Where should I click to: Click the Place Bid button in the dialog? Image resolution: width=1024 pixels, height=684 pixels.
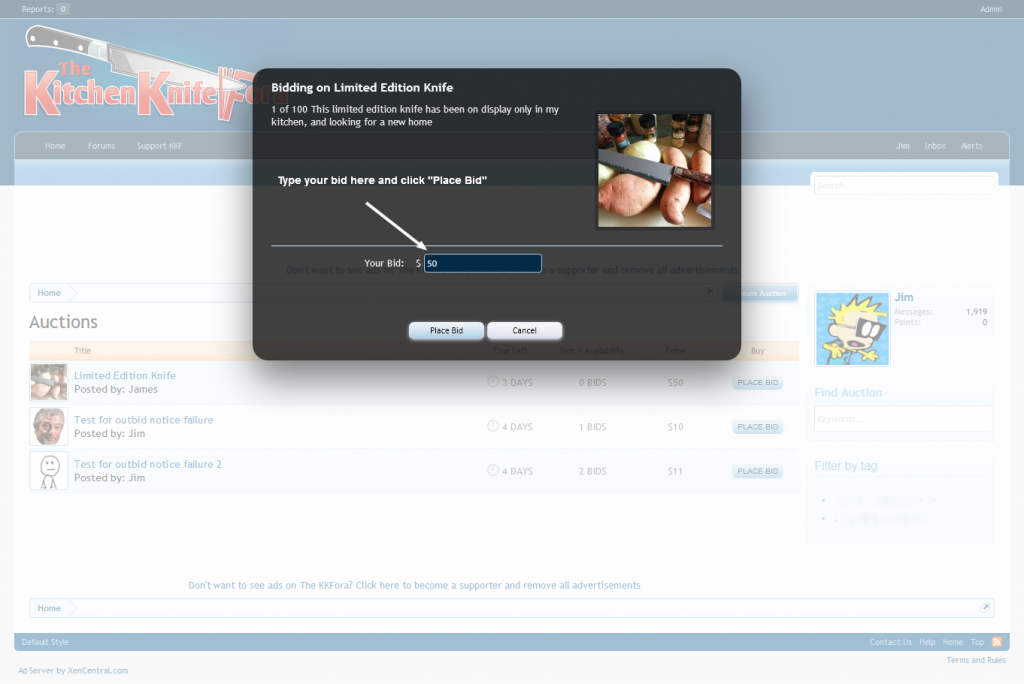point(446,331)
